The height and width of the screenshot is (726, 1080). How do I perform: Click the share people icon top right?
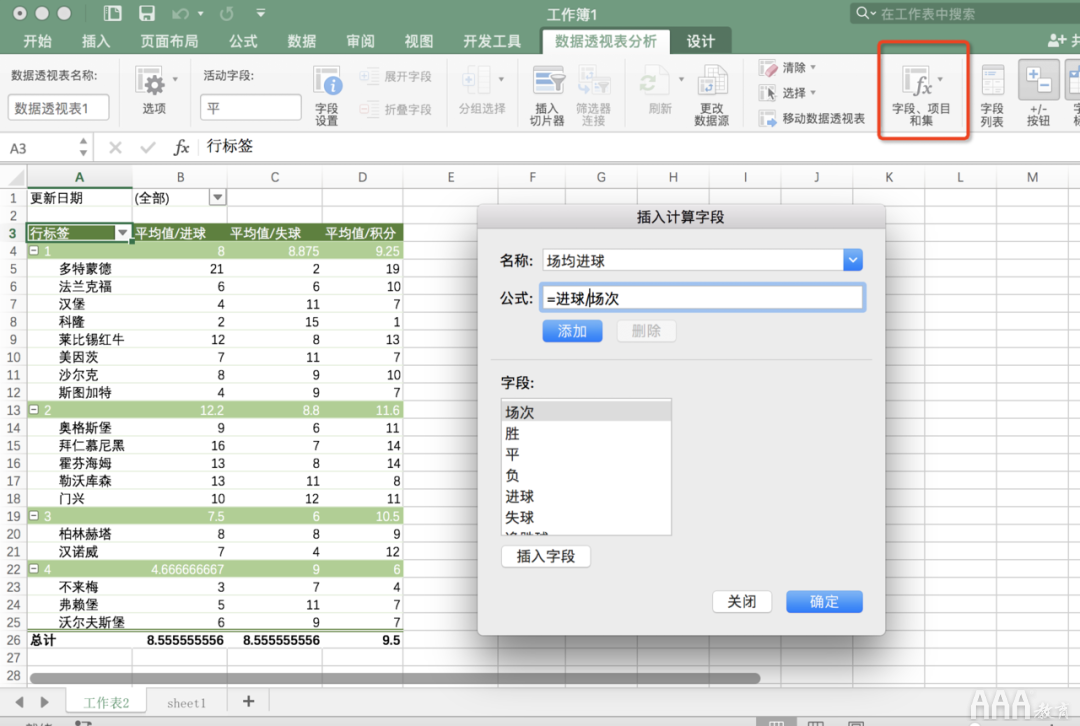click(1057, 41)
